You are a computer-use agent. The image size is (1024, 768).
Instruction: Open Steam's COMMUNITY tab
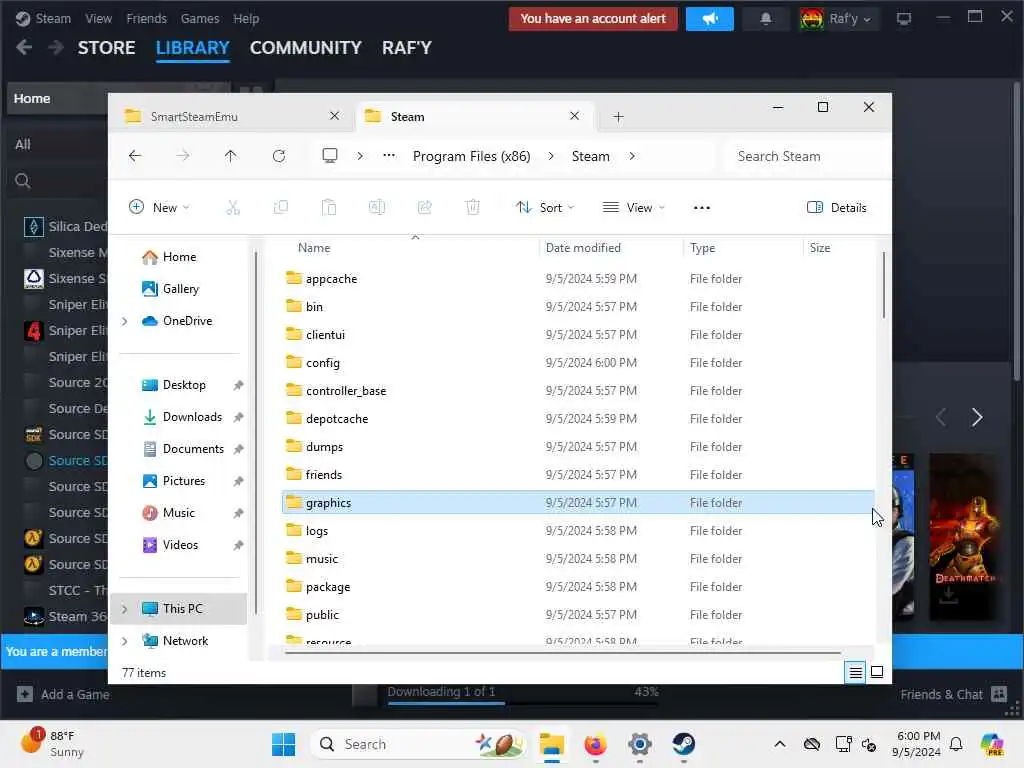pyautogui.click(x=306, y=48)
